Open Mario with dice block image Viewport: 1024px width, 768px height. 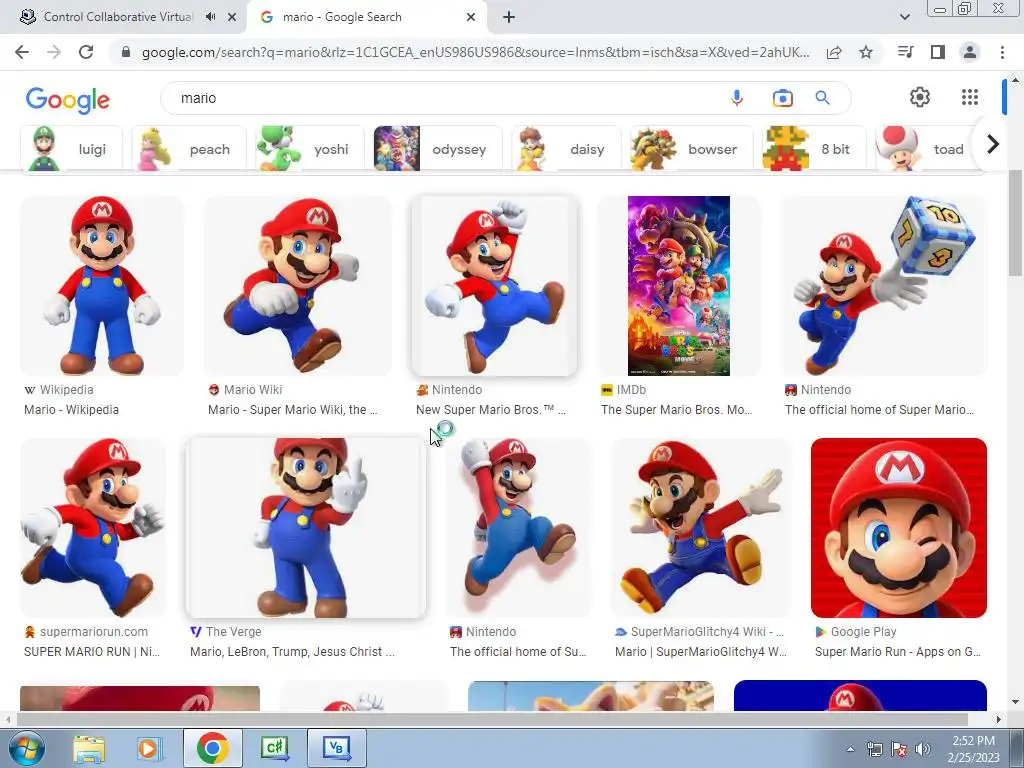point(884,286)
